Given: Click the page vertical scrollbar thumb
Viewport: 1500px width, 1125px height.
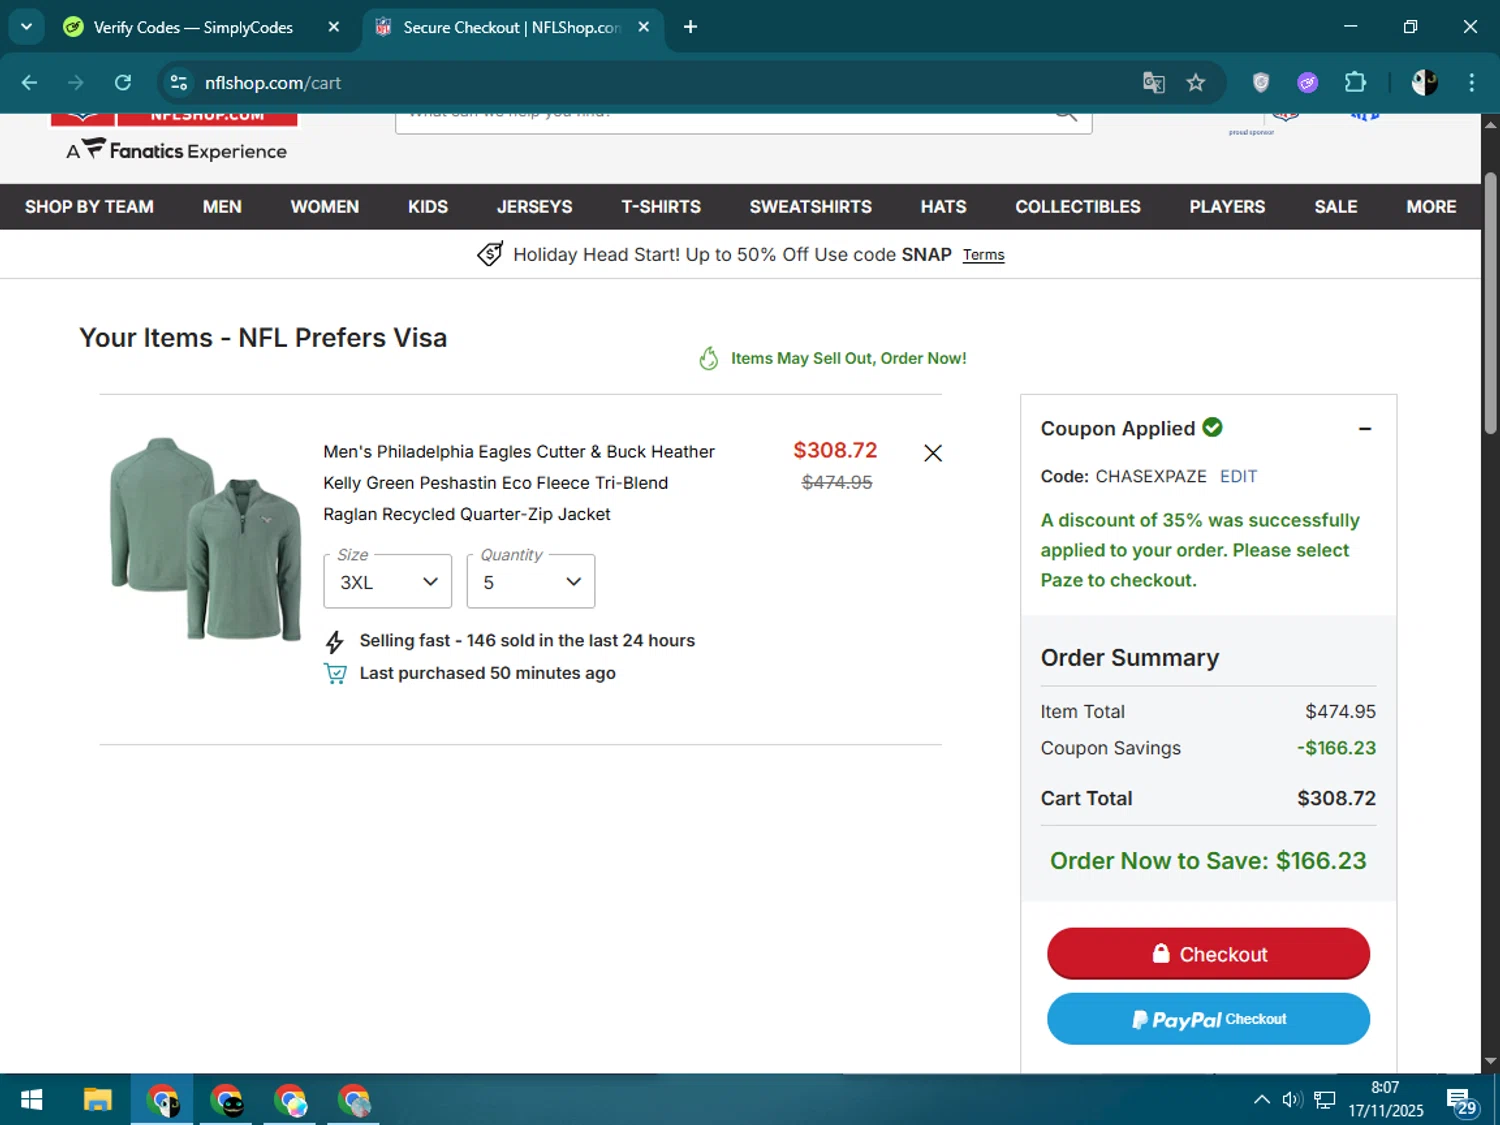Looking at the screenshot, I should [x=1490, y=304].
